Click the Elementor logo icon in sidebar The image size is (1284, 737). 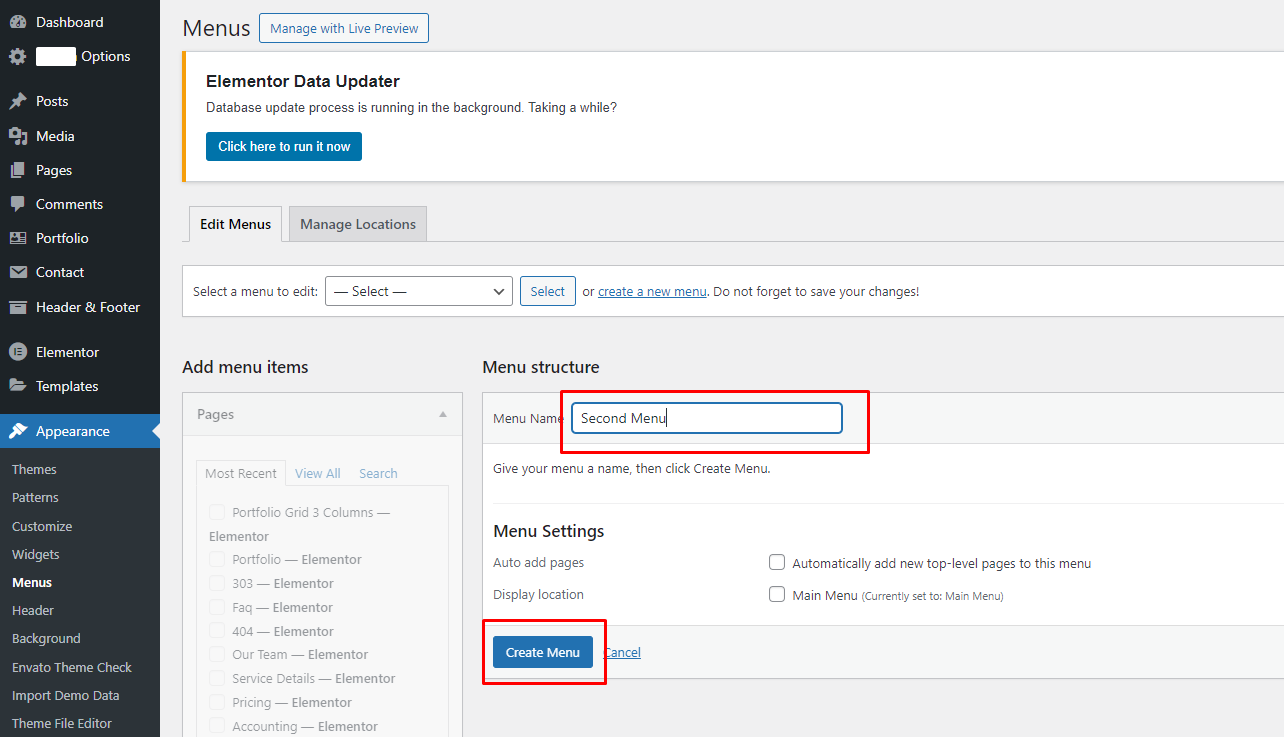tap(18, 352)
